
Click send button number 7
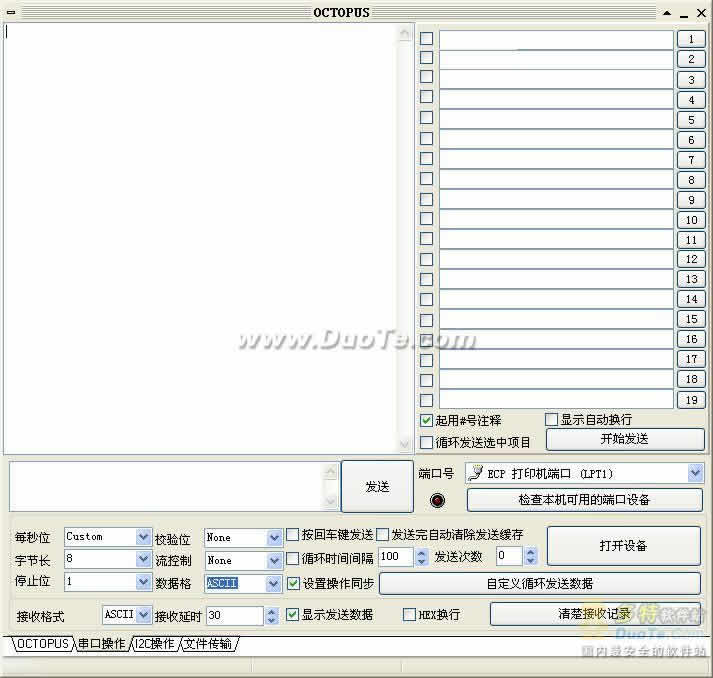click(x=691, y=160)
